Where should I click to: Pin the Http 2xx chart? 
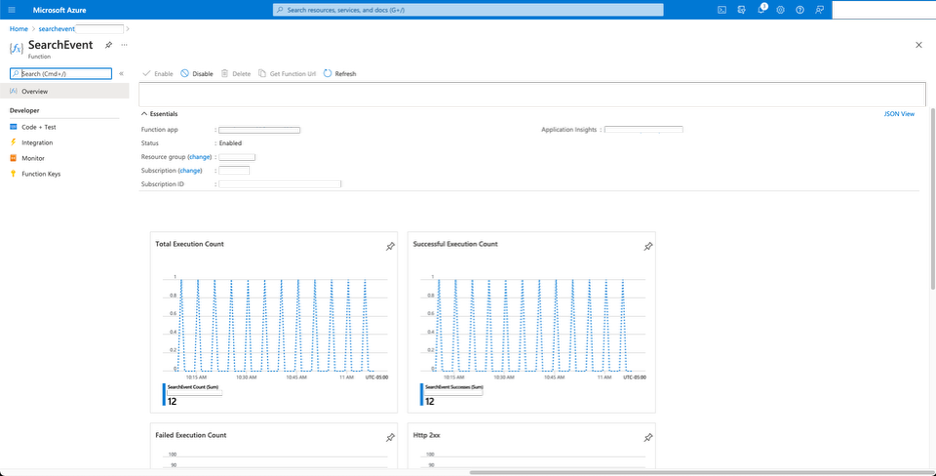[x=648, y=438]
